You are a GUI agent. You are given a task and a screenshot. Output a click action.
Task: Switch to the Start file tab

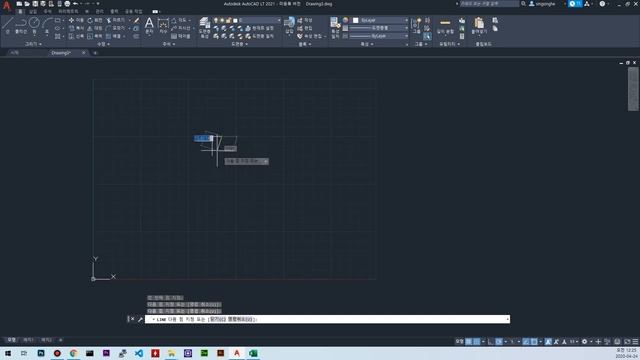point(15,53)
